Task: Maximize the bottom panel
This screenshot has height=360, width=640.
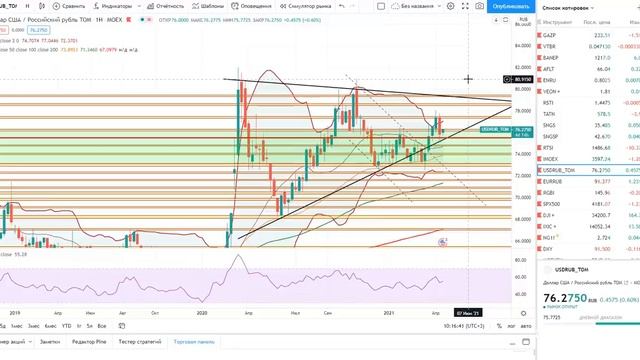Action: click(x=526, y=342)
